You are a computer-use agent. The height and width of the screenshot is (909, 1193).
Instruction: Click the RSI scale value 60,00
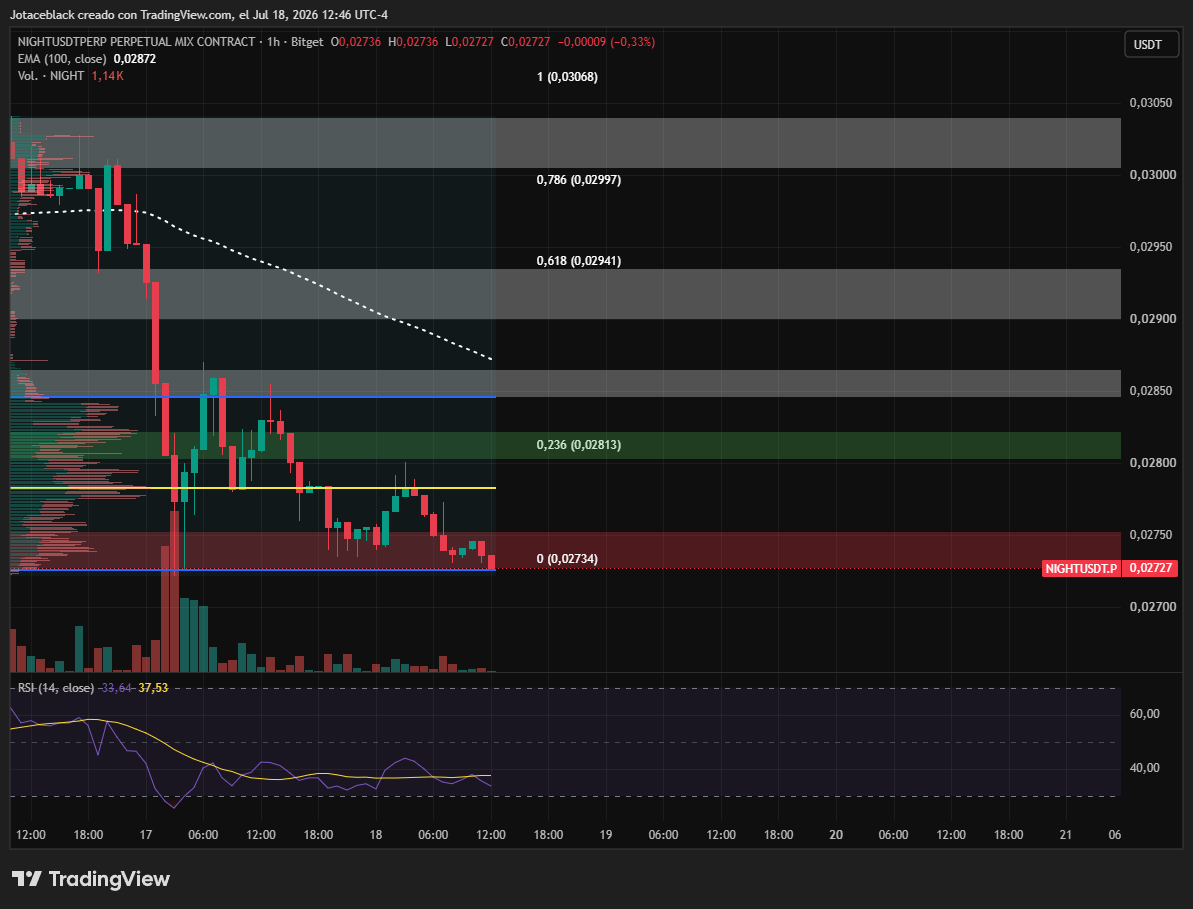click(x=1144, y=714)
